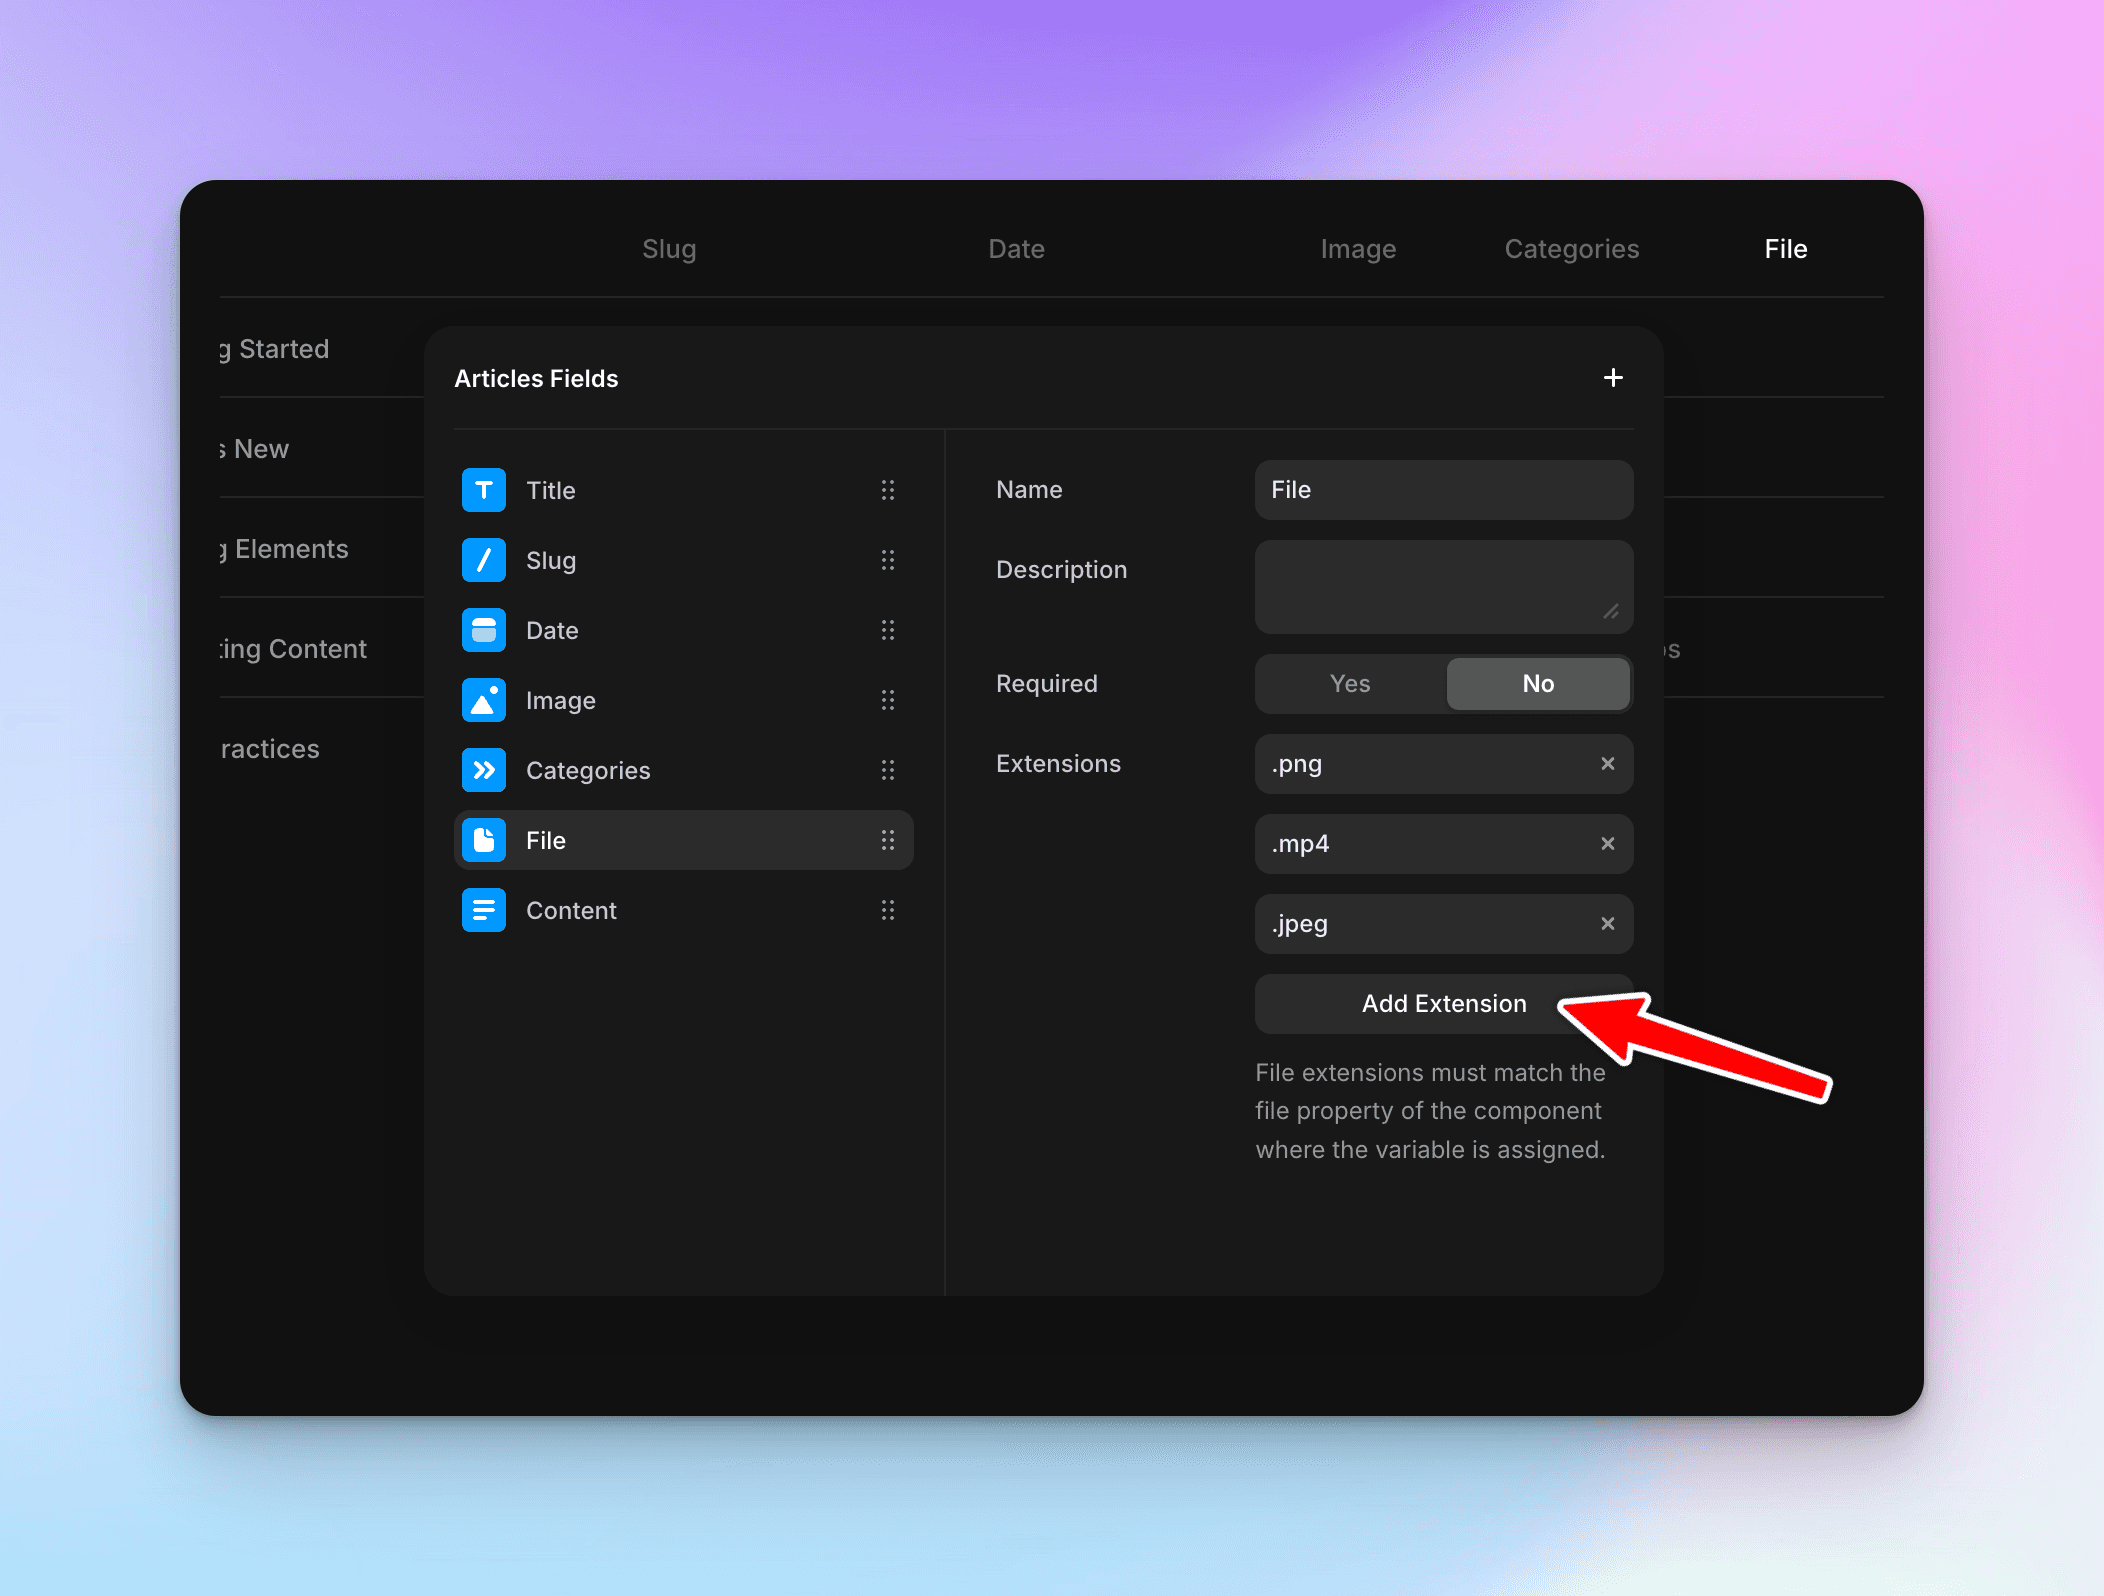Set Required to No
The image size is (2104, 1596).
click(1537, 684)
